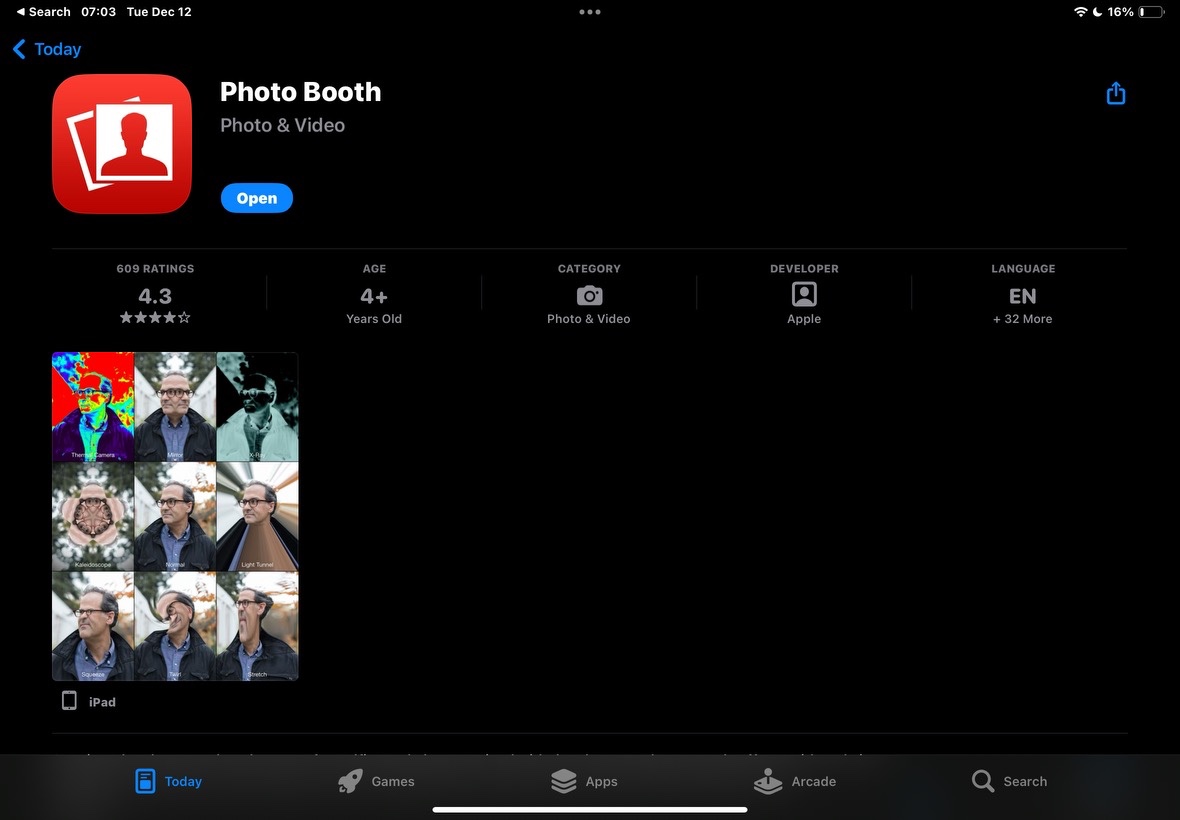Switch to the Today tab
The width and height of the screenshot is (1180, 820).
169,781
